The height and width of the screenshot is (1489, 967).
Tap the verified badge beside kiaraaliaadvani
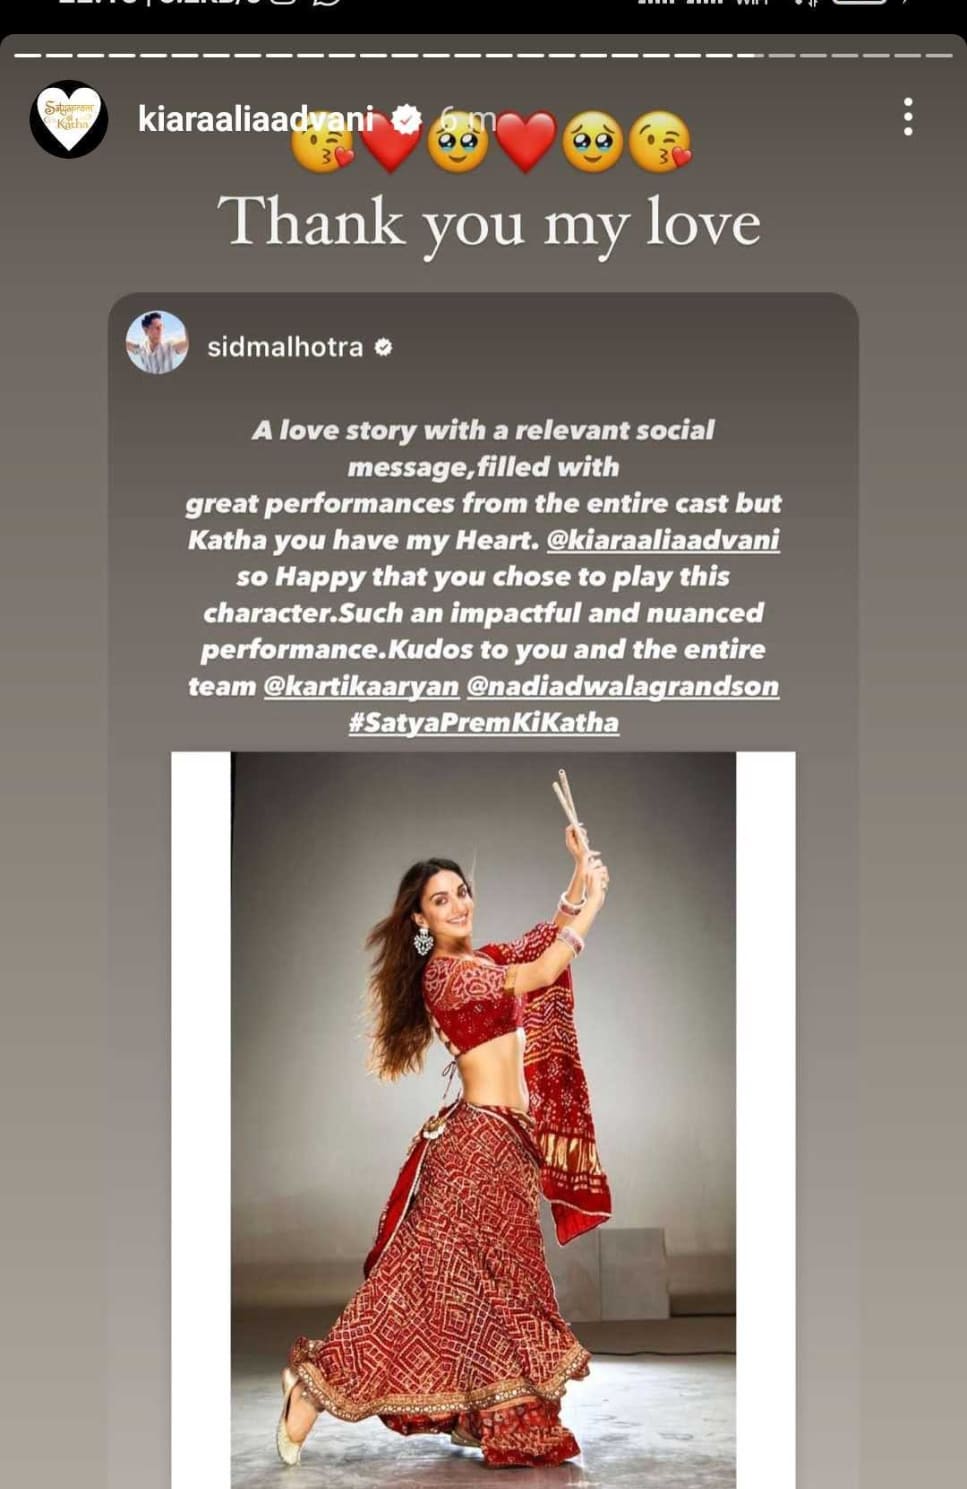point(406,118)
